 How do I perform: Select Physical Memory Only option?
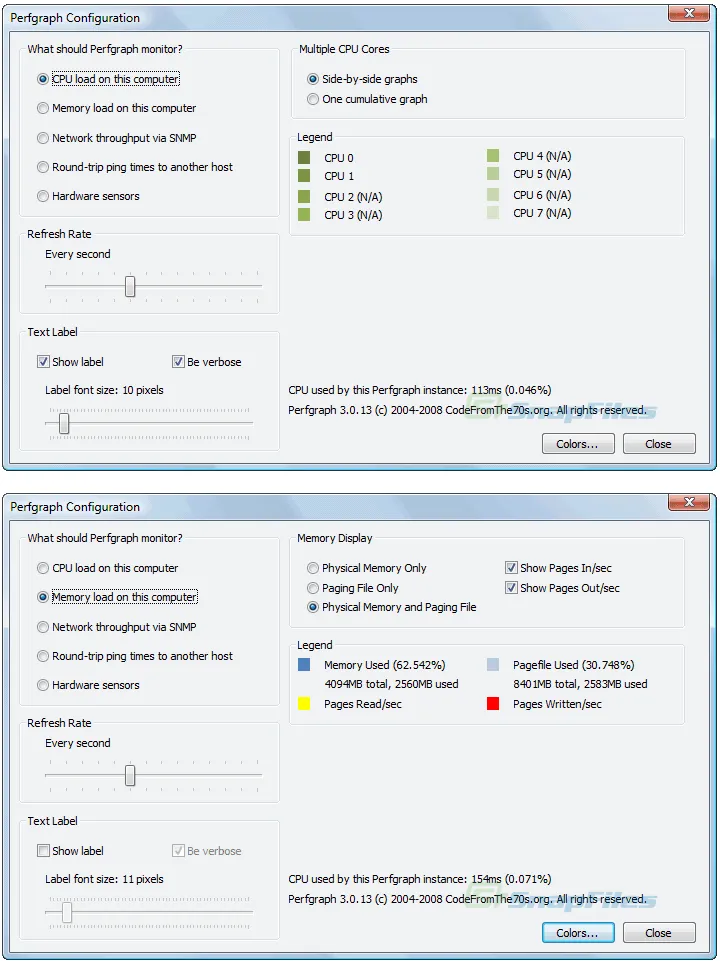tap(313, 568)
